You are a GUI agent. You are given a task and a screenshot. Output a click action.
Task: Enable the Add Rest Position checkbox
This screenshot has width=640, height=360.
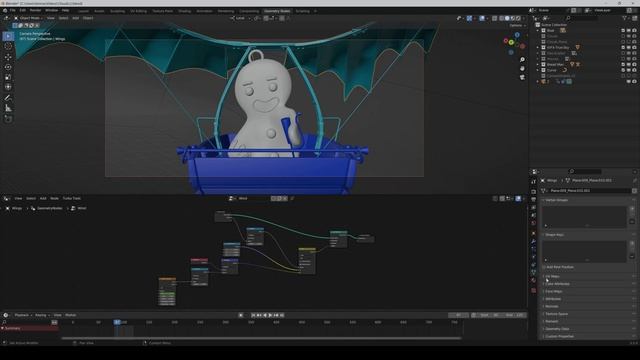coord(544,267)
